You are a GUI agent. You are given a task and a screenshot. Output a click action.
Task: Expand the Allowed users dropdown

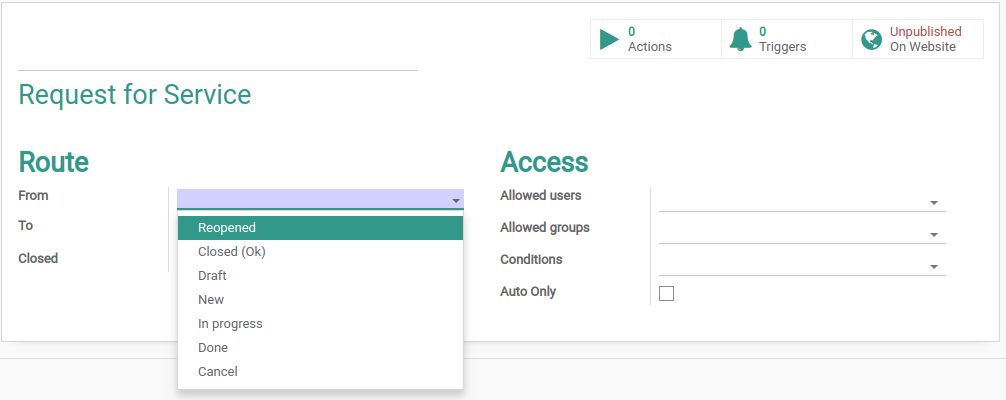[934, 203]
